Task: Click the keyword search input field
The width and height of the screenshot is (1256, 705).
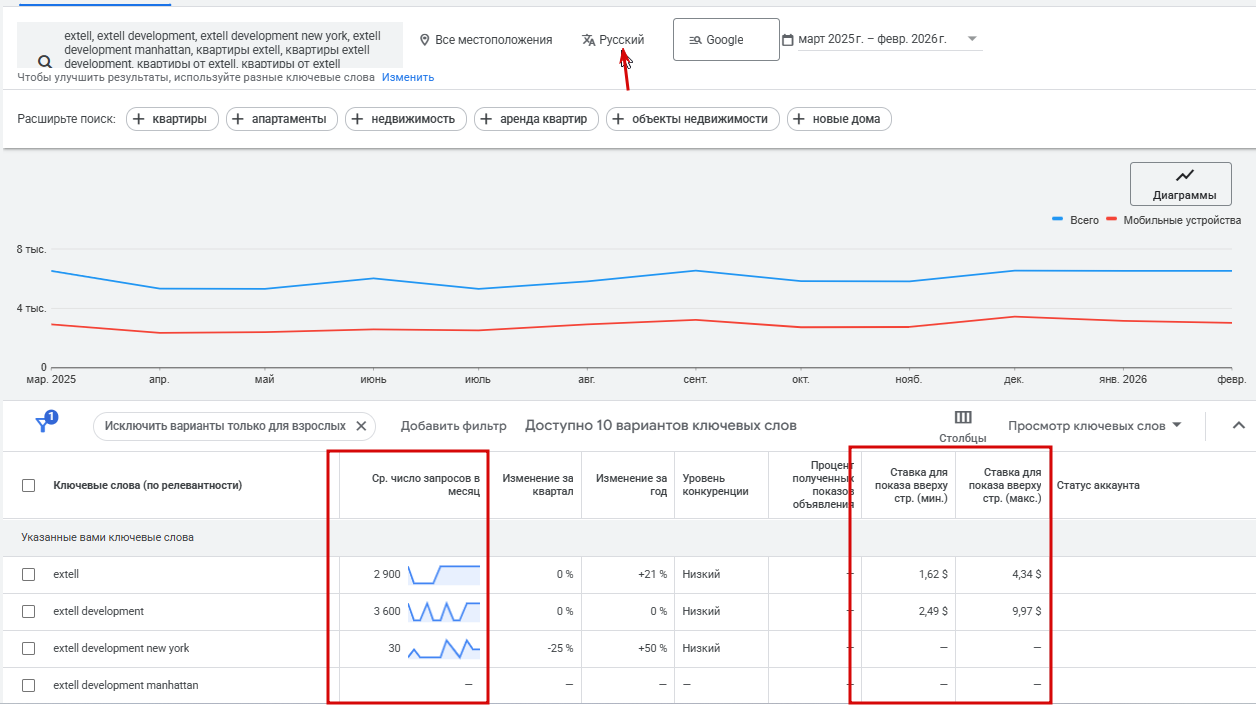Action: (x=211, y=47)
